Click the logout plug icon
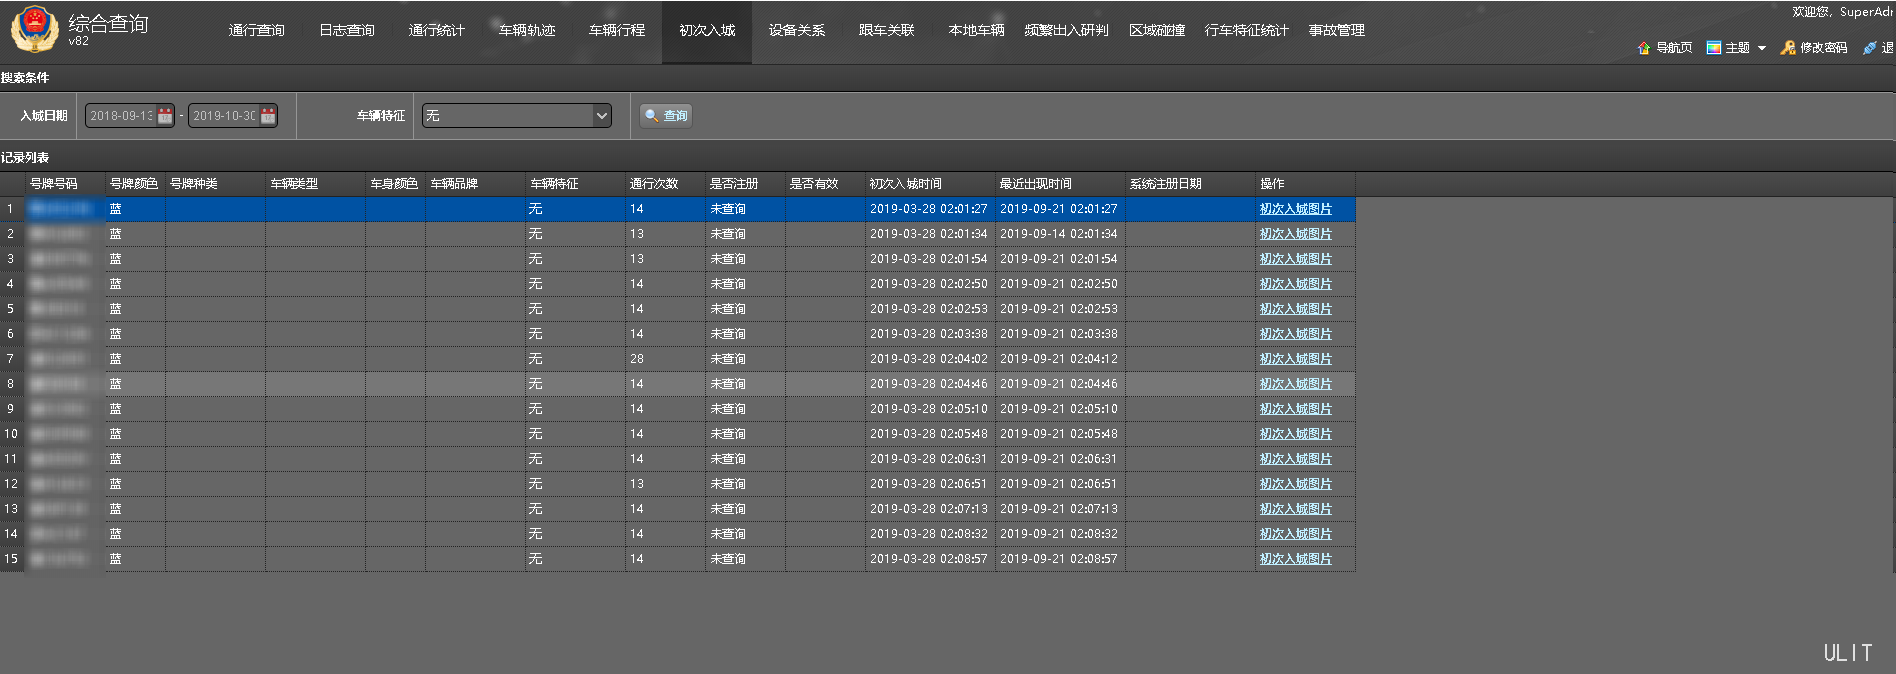 (1869, 48)
